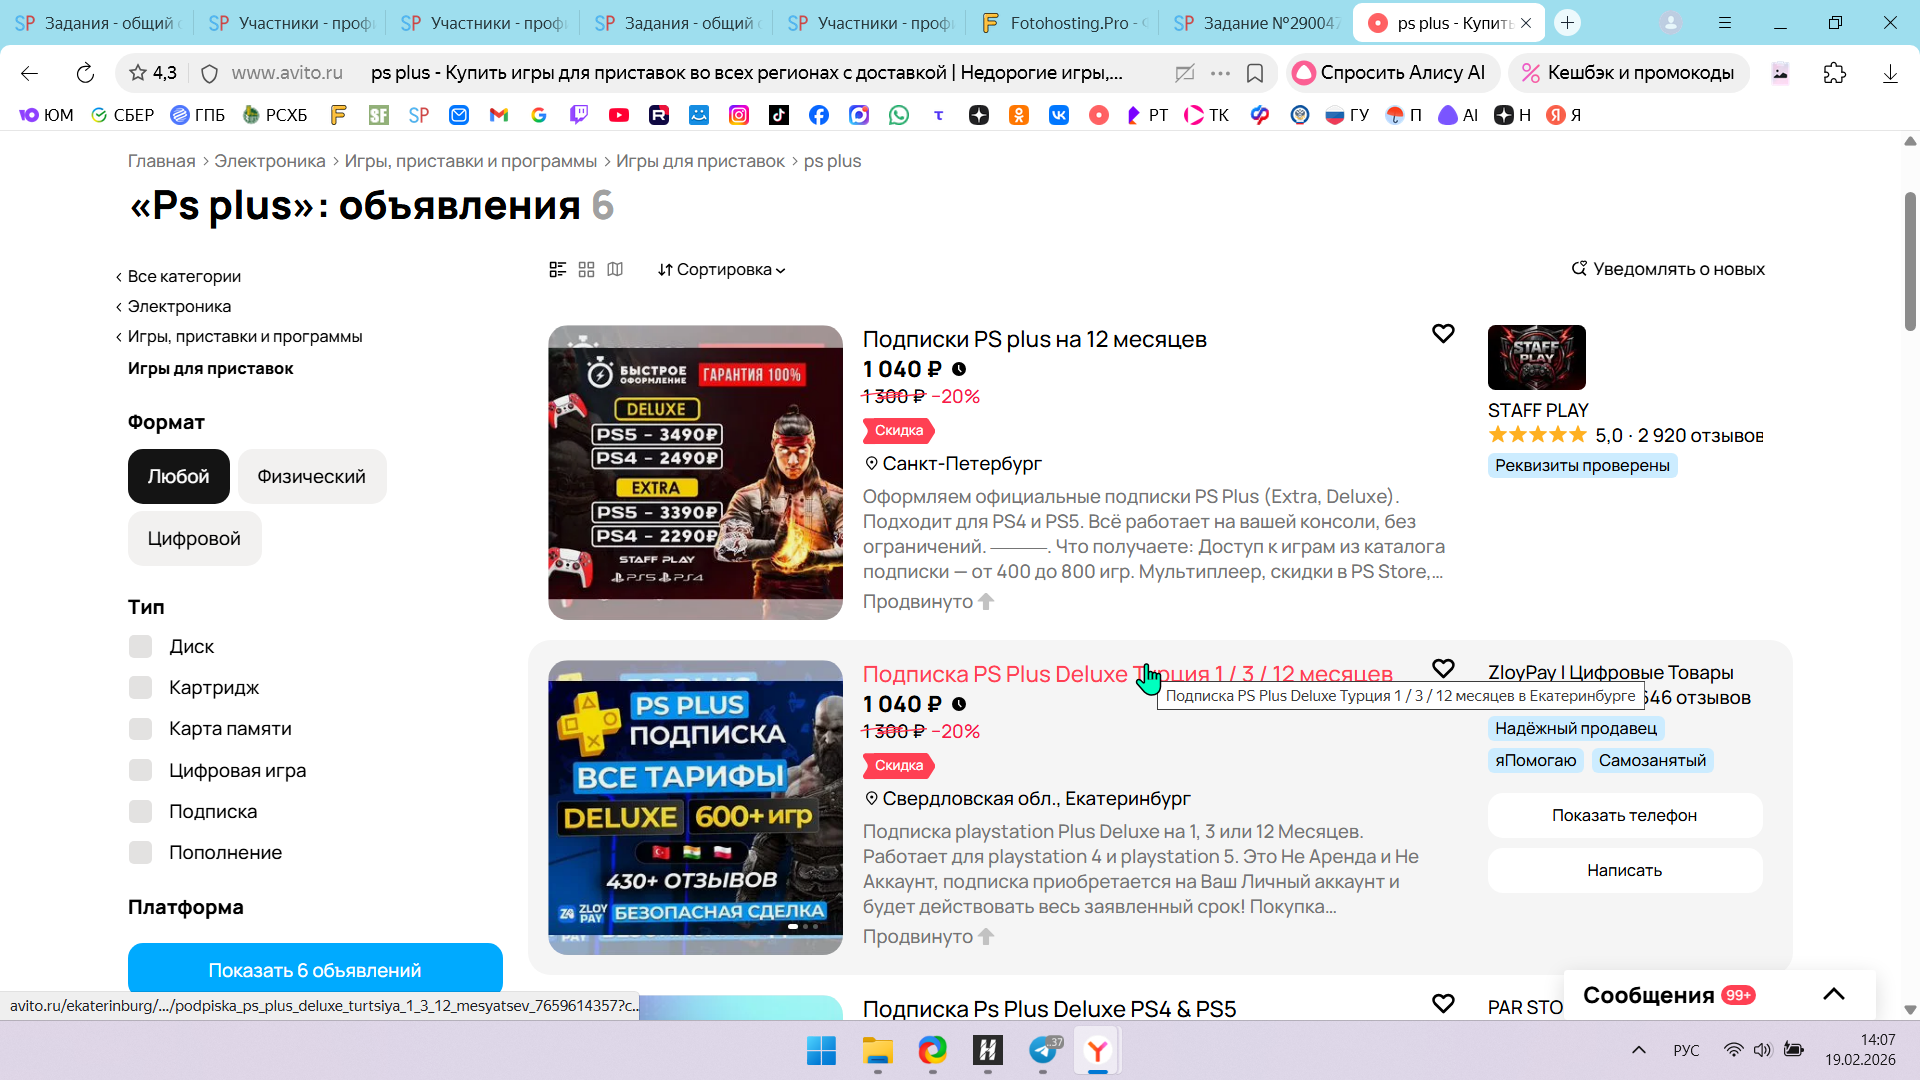
Task: Click Показать 6 объявлений button
Action: tap(315, 970)
